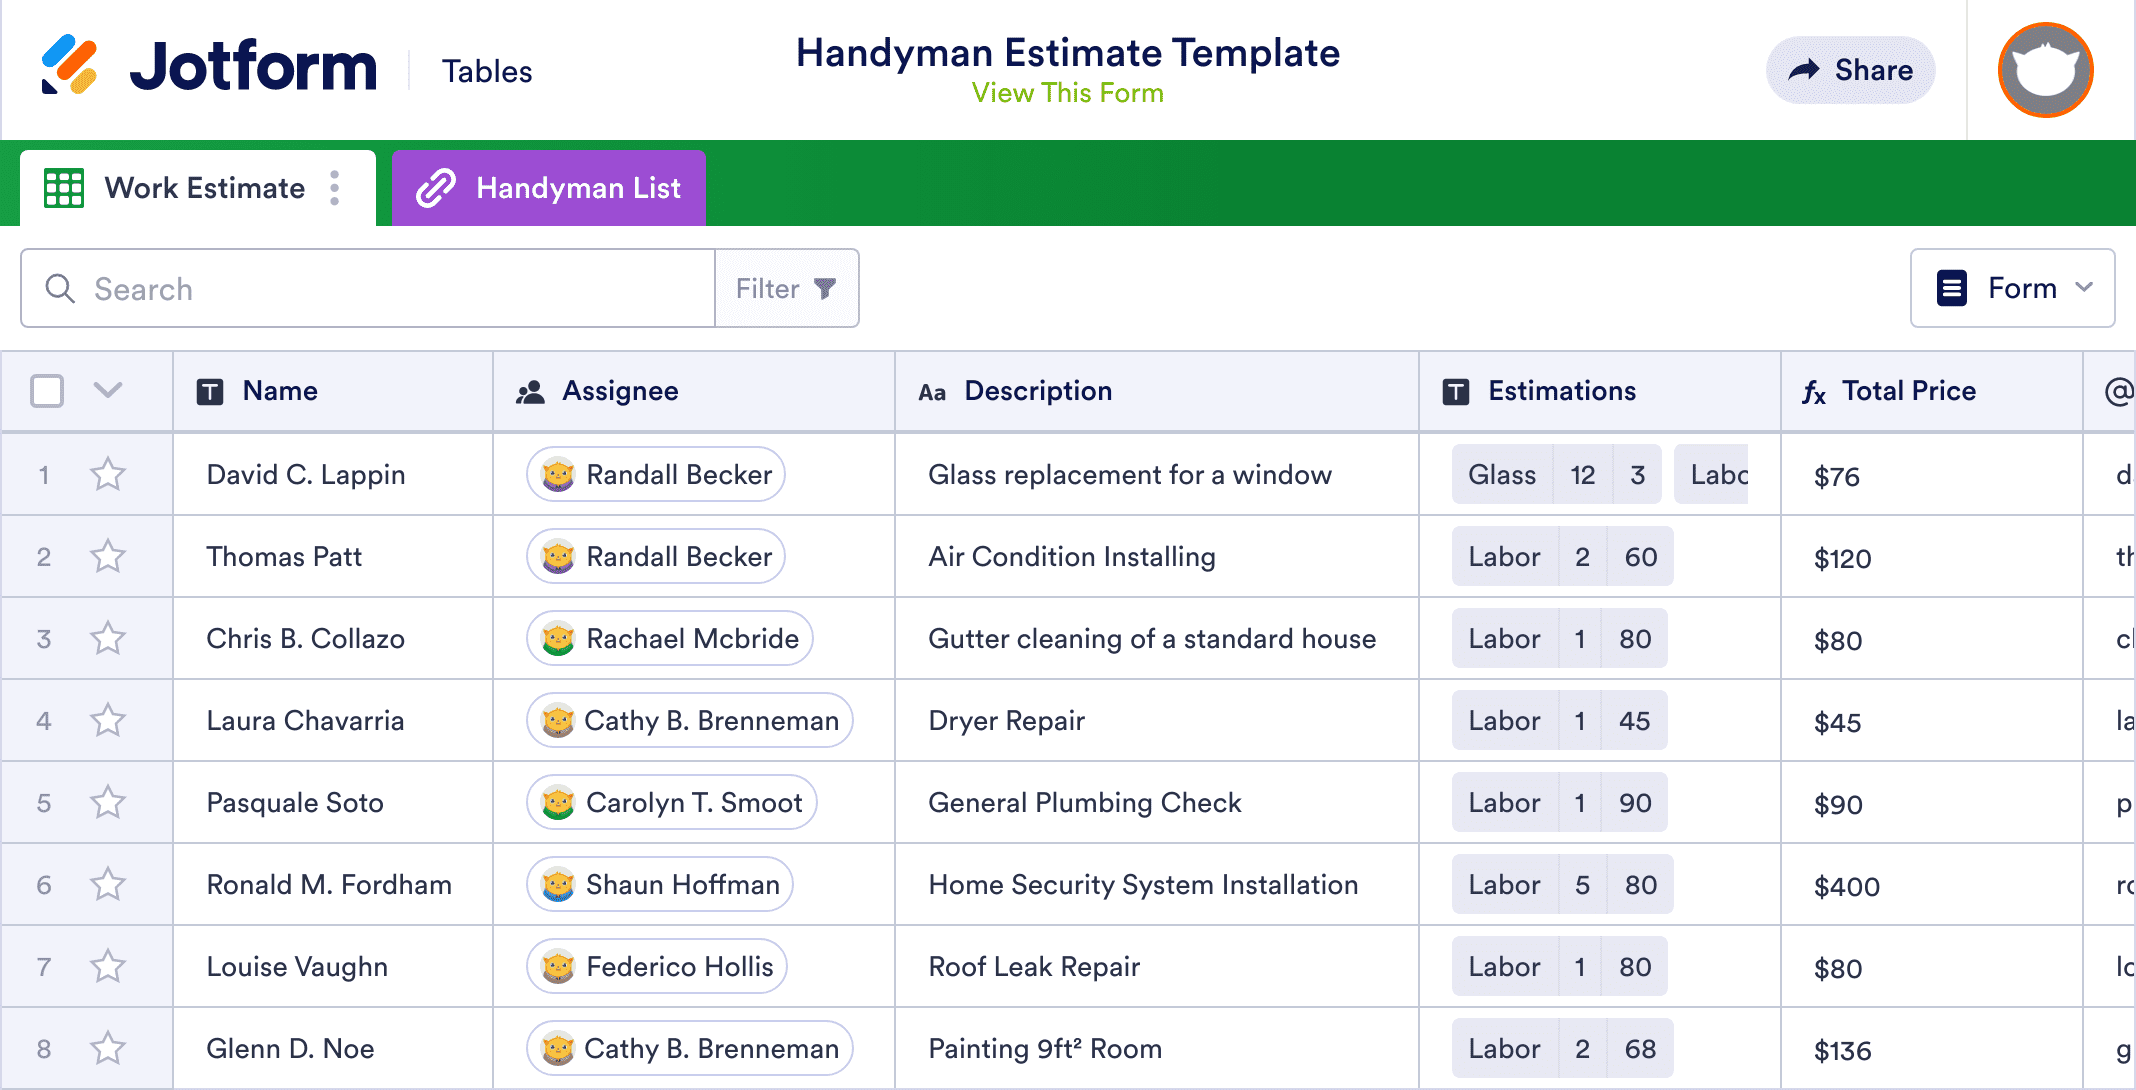Star the David C. Lappin row
This screenshot has width=2136, height=1090.
click(x=108, y=474)
